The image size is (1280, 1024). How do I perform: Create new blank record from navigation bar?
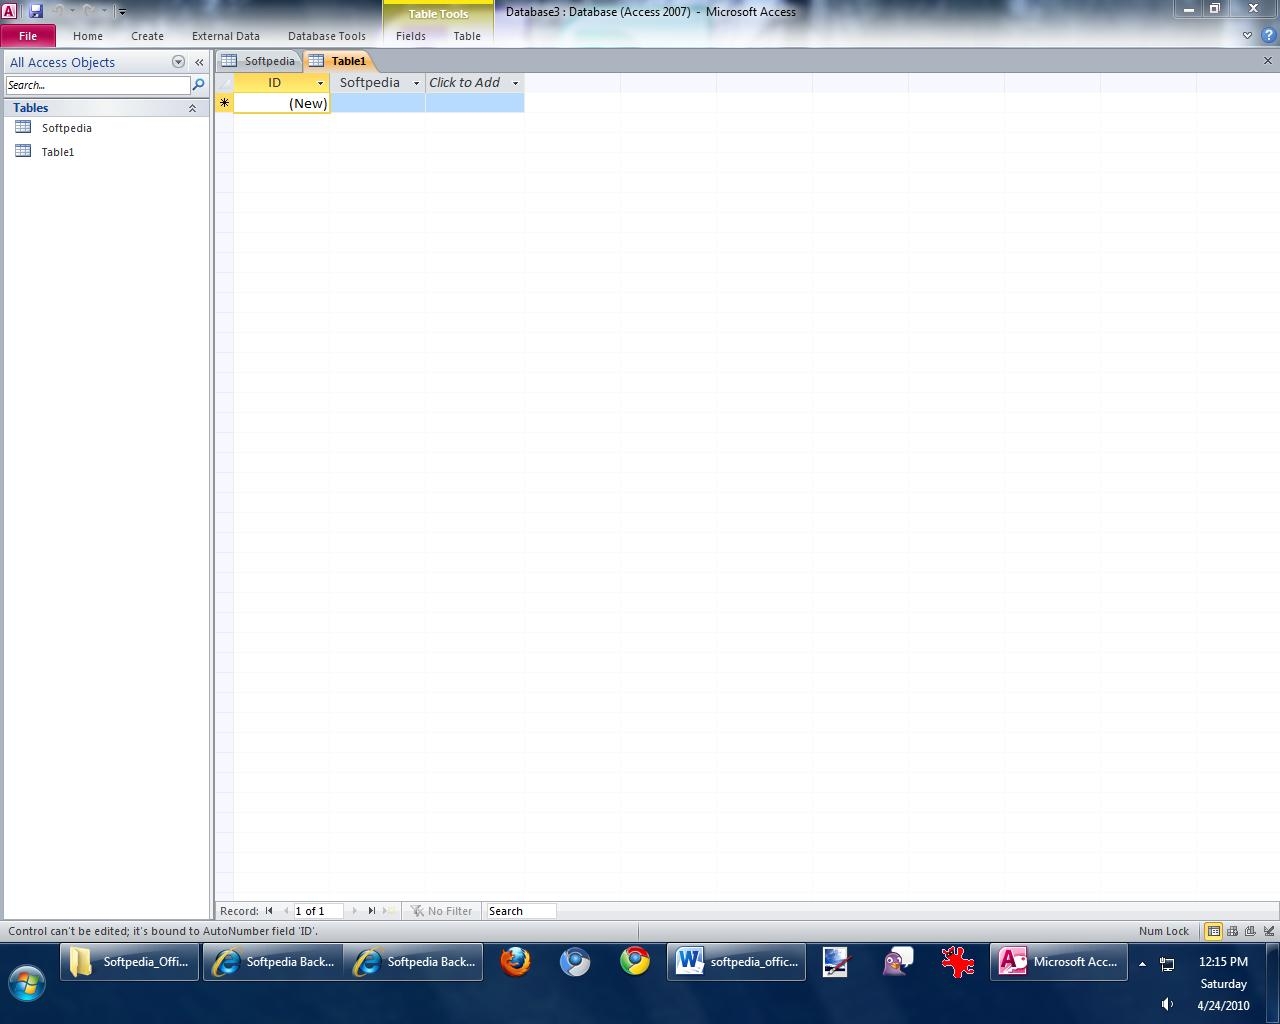click(388, 911)
